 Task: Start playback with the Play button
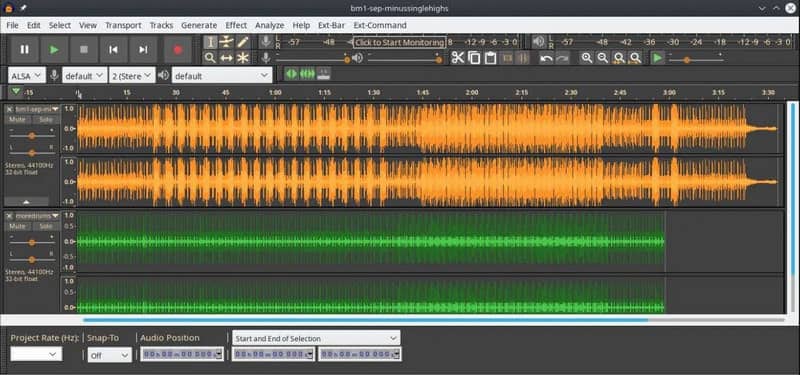click(x=54, y=49)
